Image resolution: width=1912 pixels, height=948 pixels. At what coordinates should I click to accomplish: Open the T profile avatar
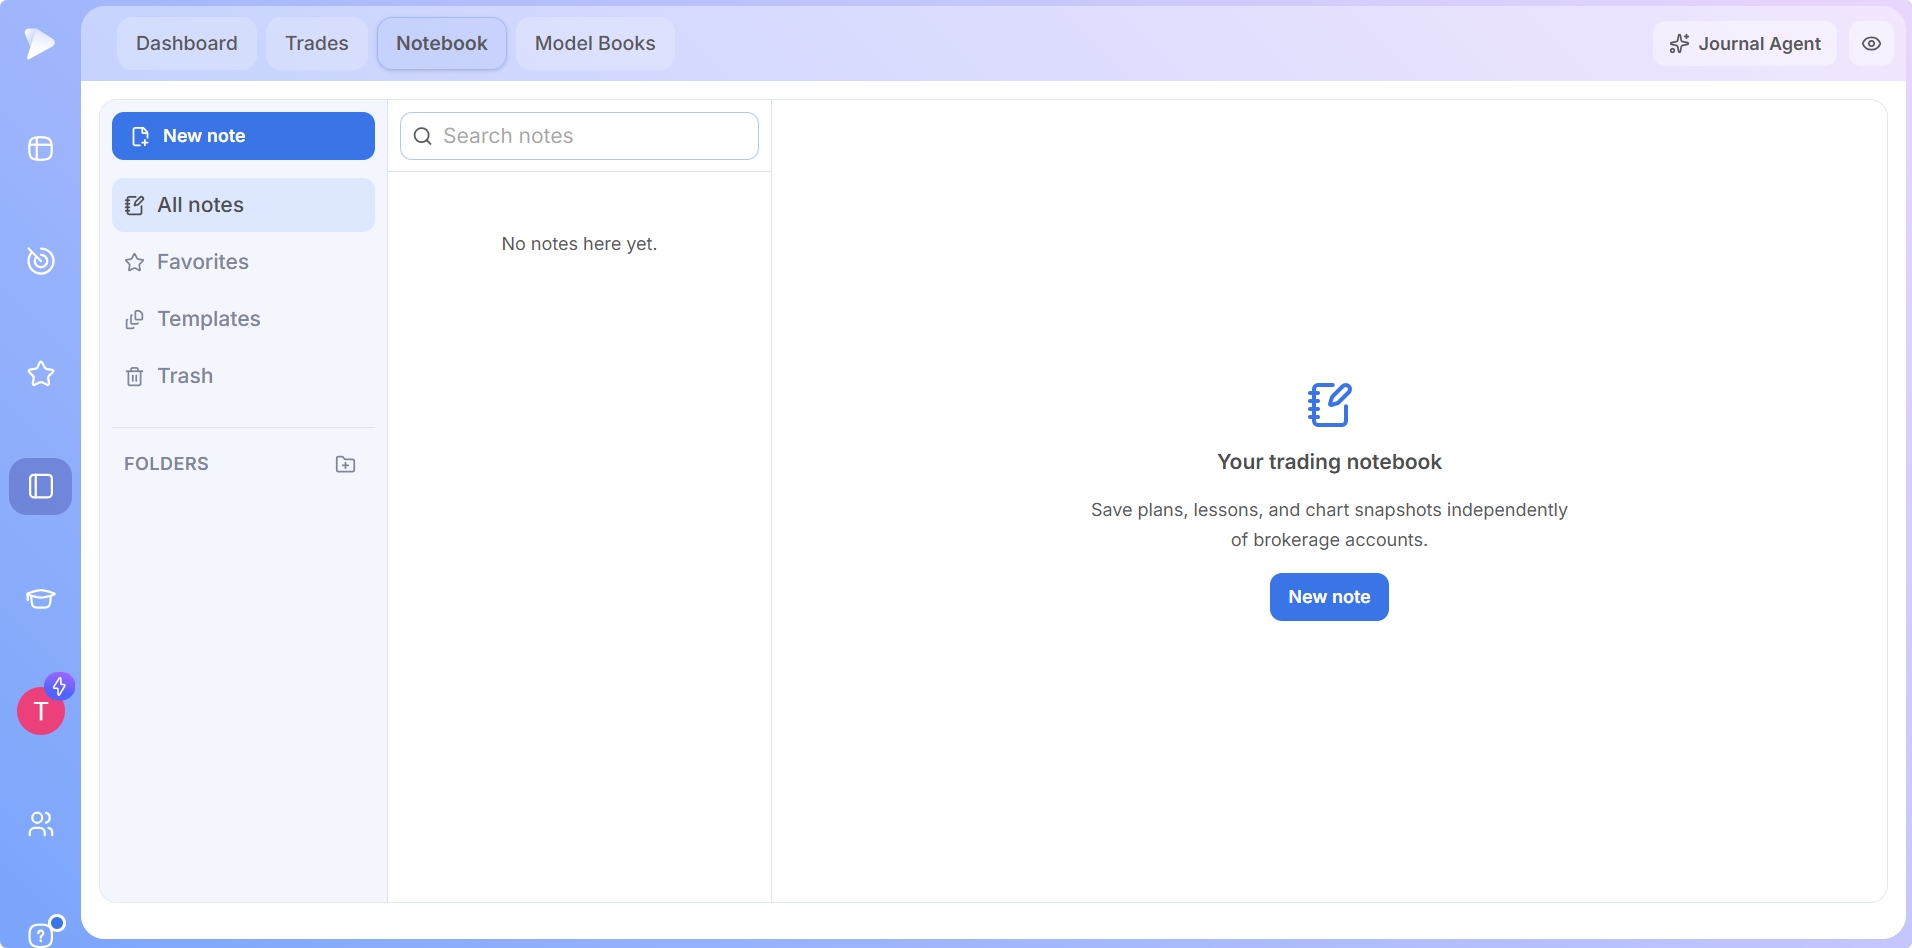click(41, 711)
